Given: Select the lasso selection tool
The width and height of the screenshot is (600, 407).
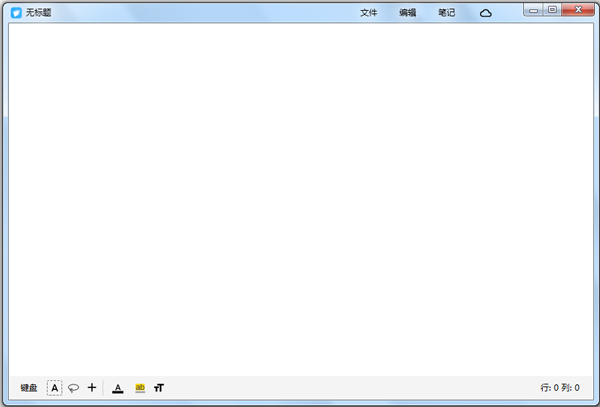Looking at the screenshot, I should pyautogui.click(x=73, y=388).
